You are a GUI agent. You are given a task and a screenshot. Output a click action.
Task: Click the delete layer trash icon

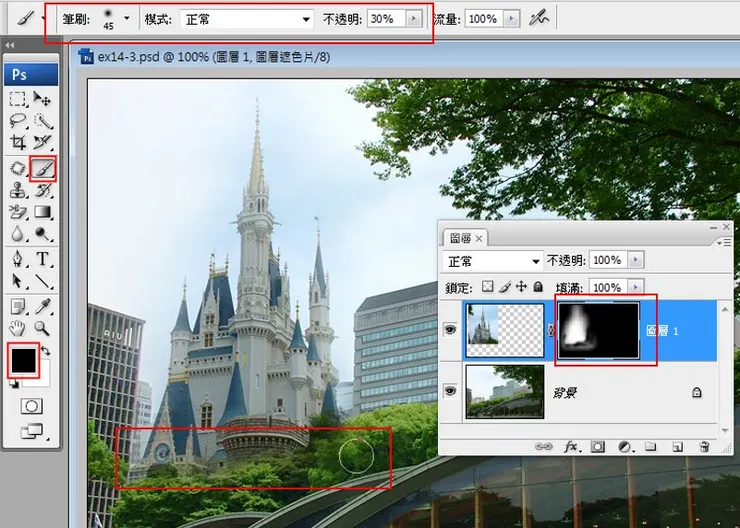pos(704,446)
